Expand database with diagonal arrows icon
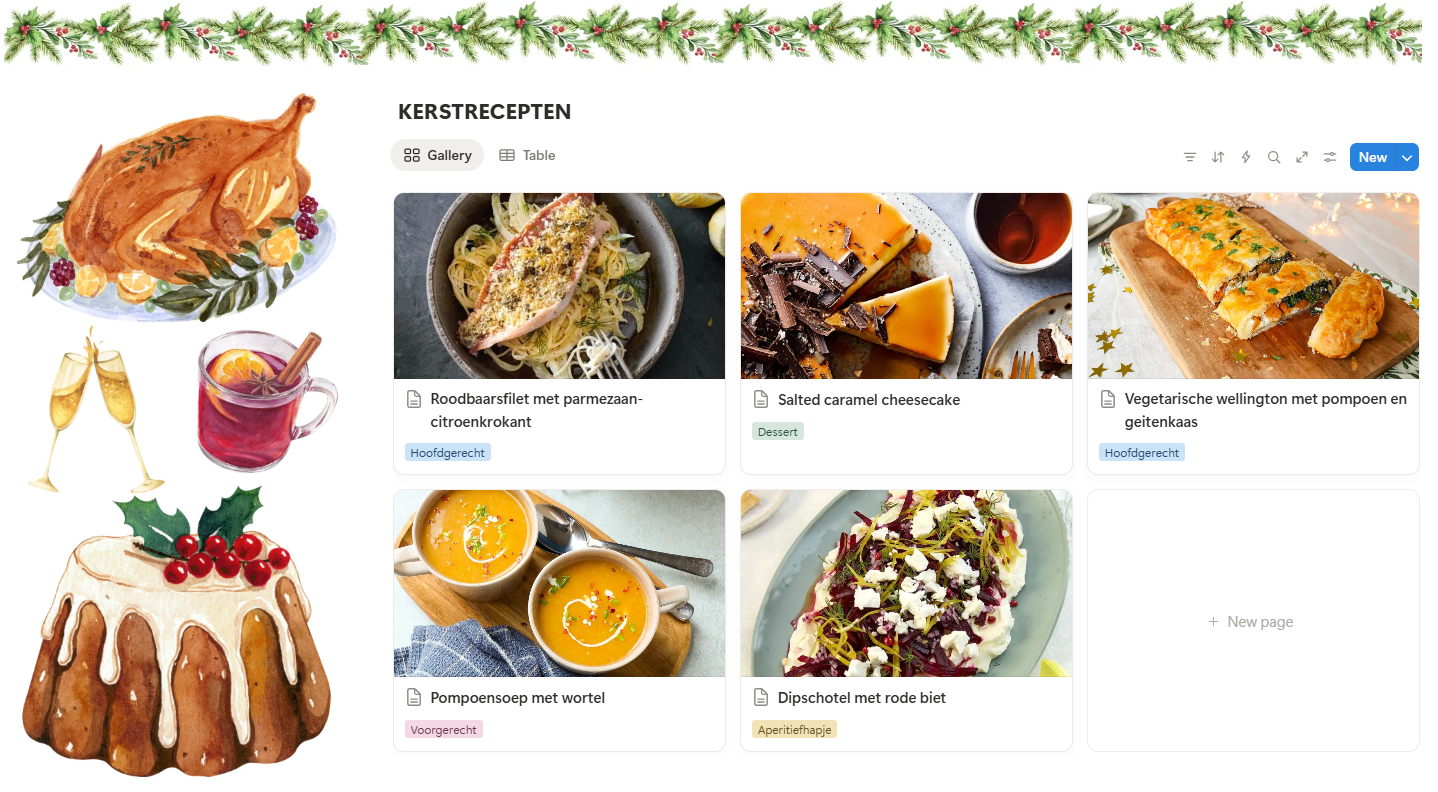 [x=1302, y=157]
